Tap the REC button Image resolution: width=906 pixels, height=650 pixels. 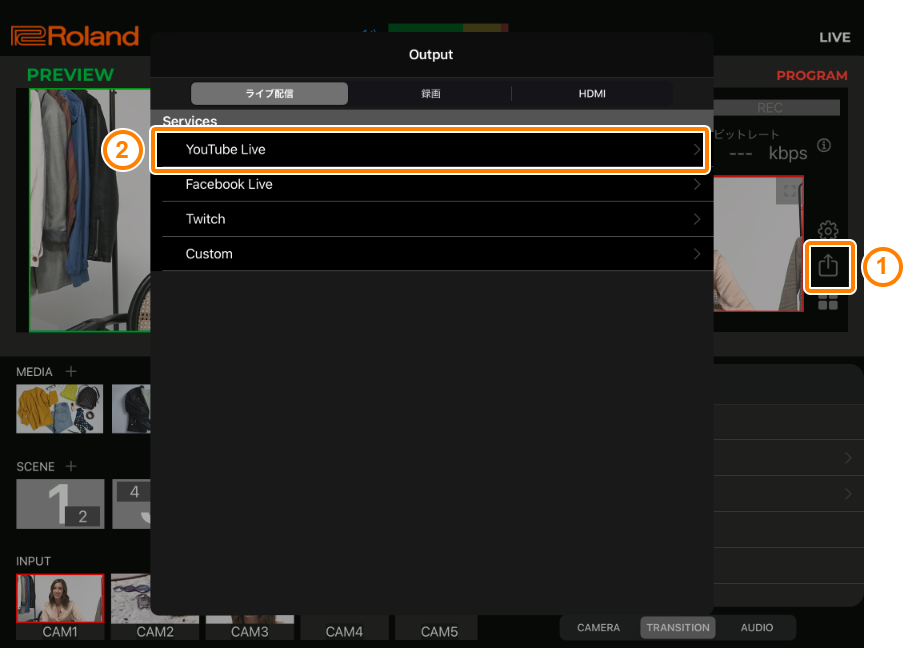tap(770, 107)
